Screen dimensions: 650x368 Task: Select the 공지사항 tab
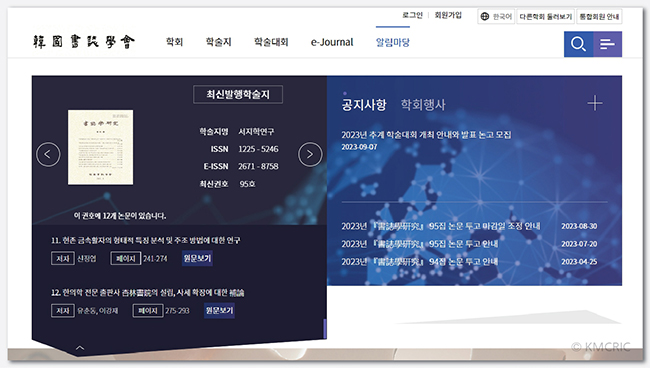(364, 104)
